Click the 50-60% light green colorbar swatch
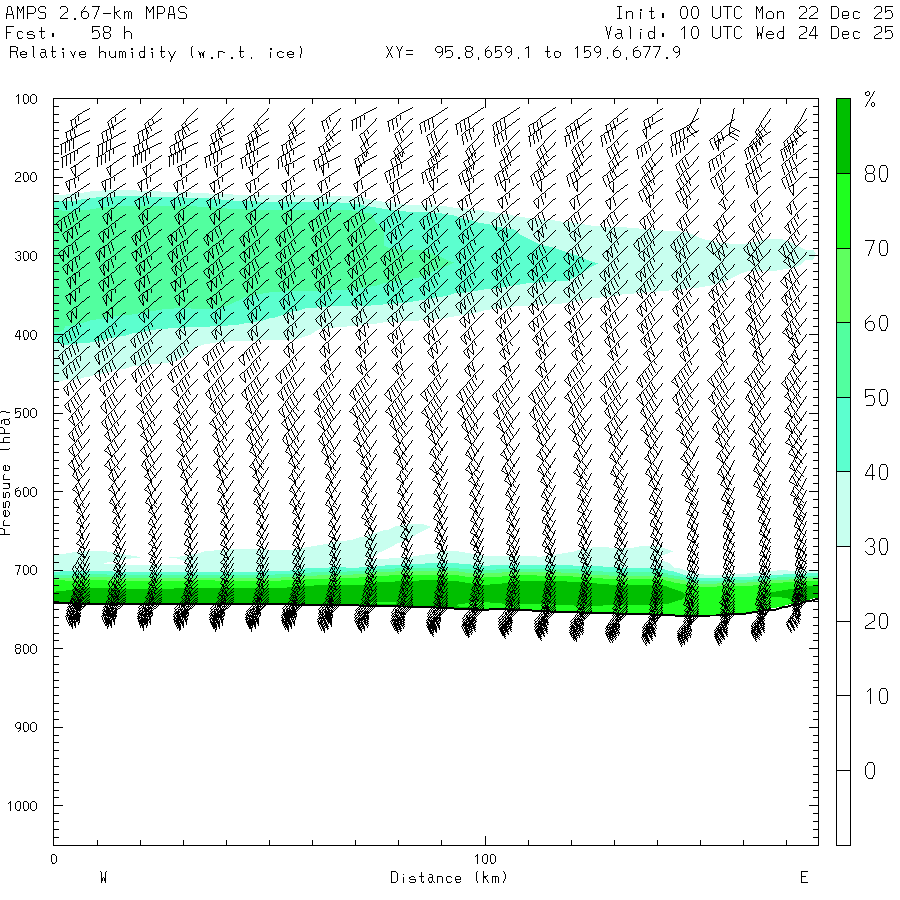900x900 pixels. [843, 360]
